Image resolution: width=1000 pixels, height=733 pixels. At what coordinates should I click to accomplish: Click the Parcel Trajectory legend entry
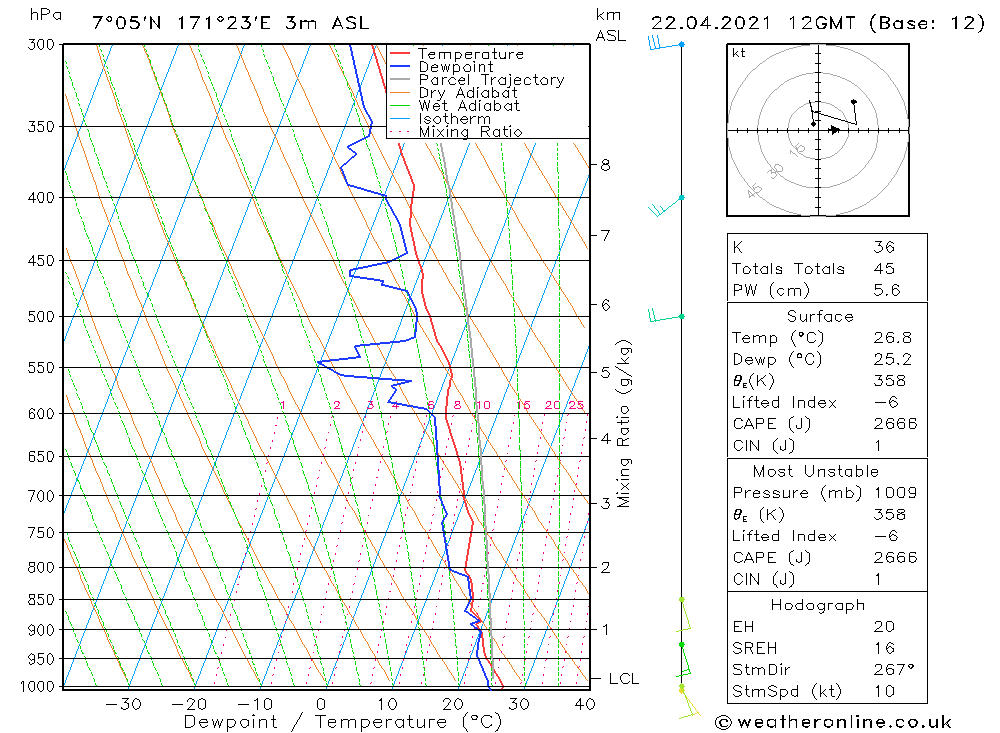[477, 80]
